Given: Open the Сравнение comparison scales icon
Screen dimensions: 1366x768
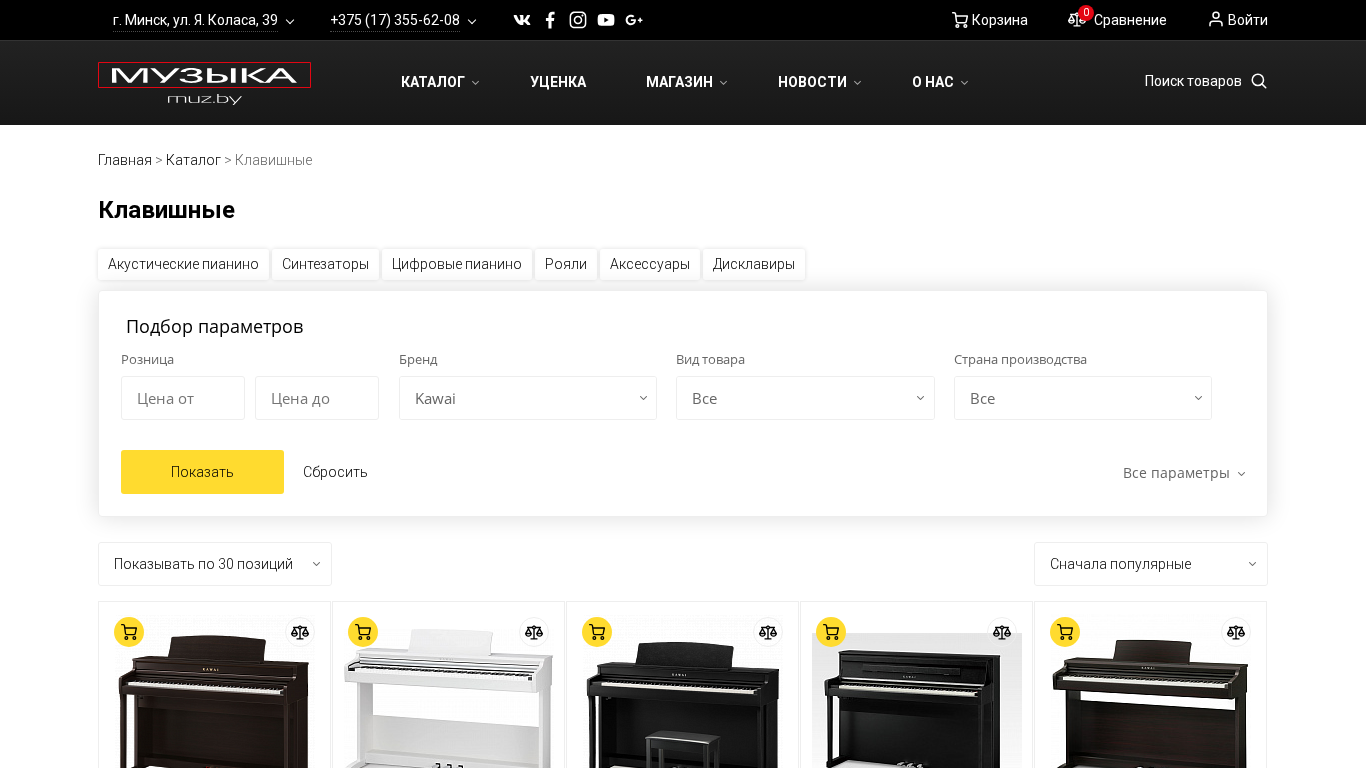Looking at the screenshot, I should click(x=1076, y=19).
